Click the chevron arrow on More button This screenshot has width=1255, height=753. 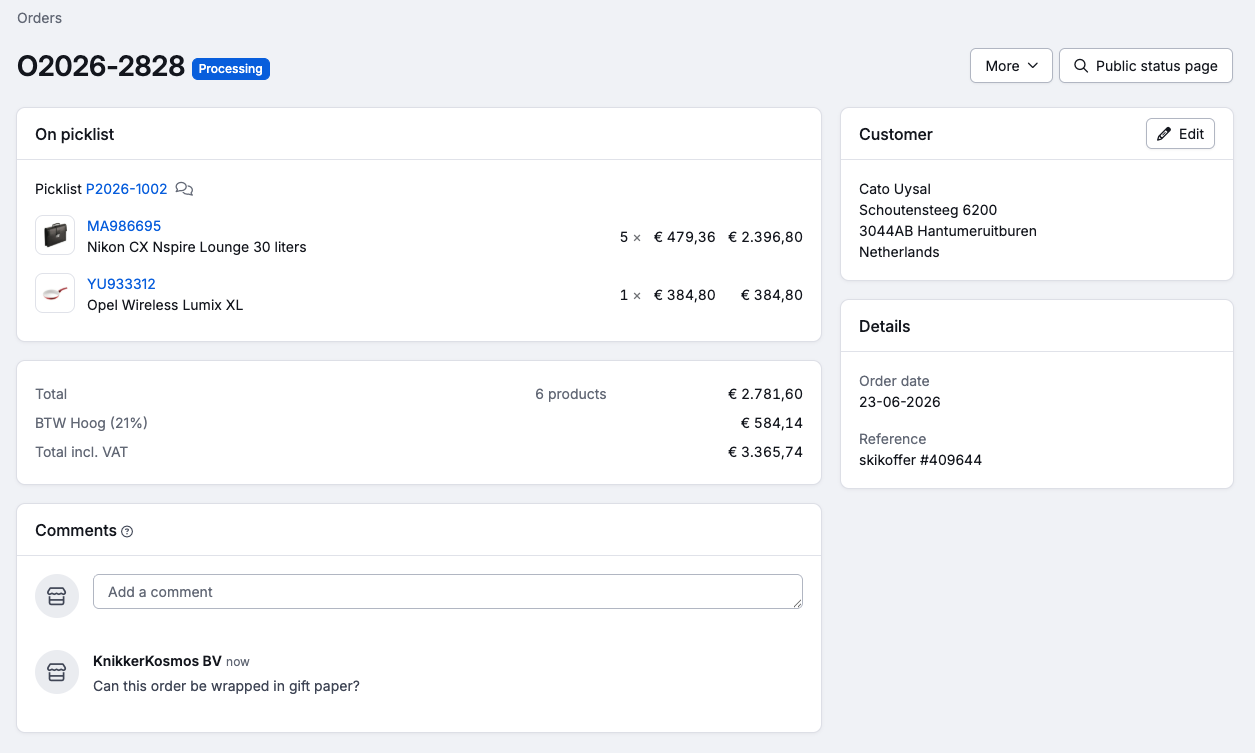click(1033, 66)
